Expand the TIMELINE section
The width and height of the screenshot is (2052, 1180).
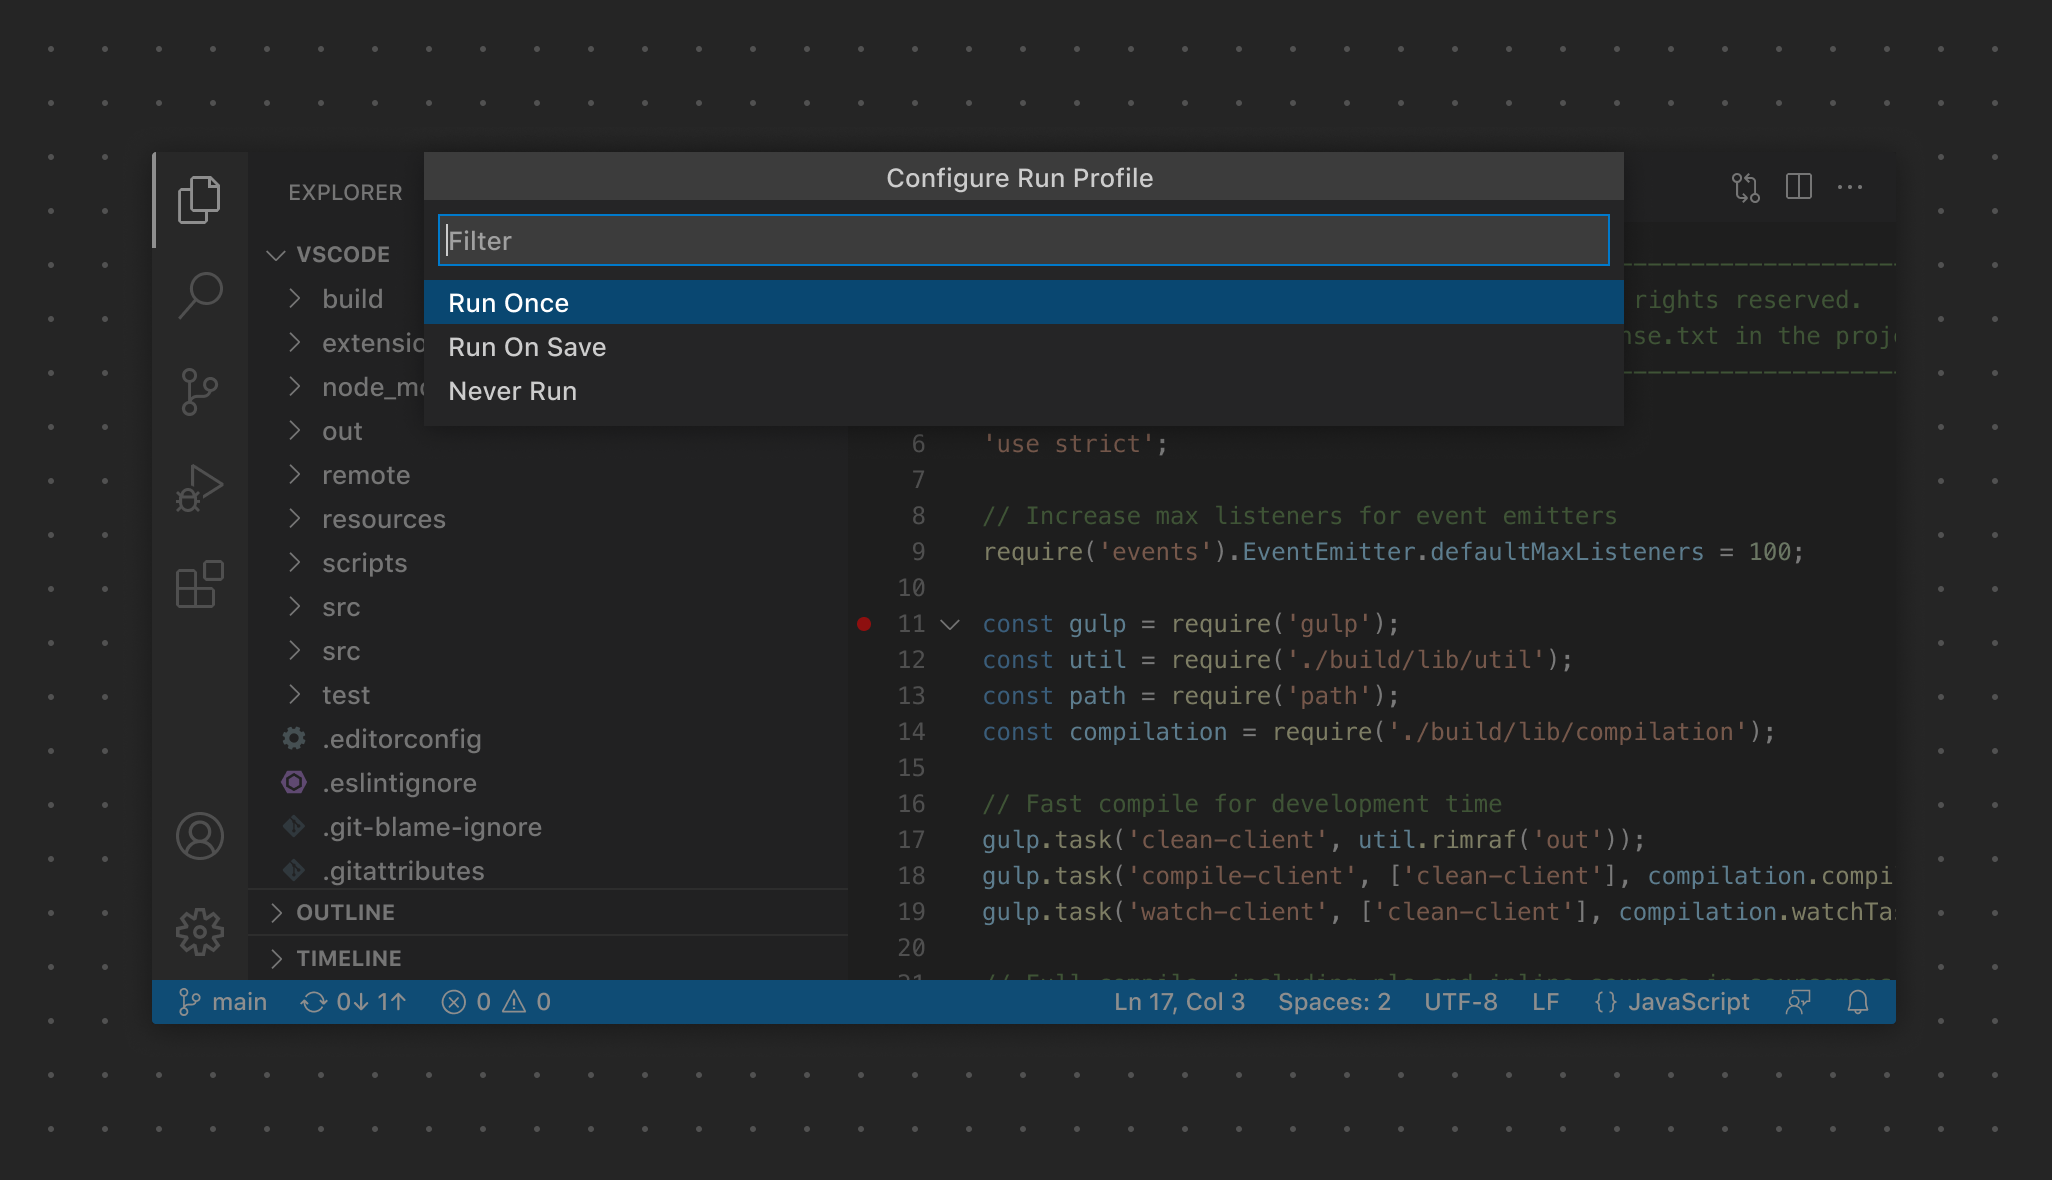[x=348, y=958]
